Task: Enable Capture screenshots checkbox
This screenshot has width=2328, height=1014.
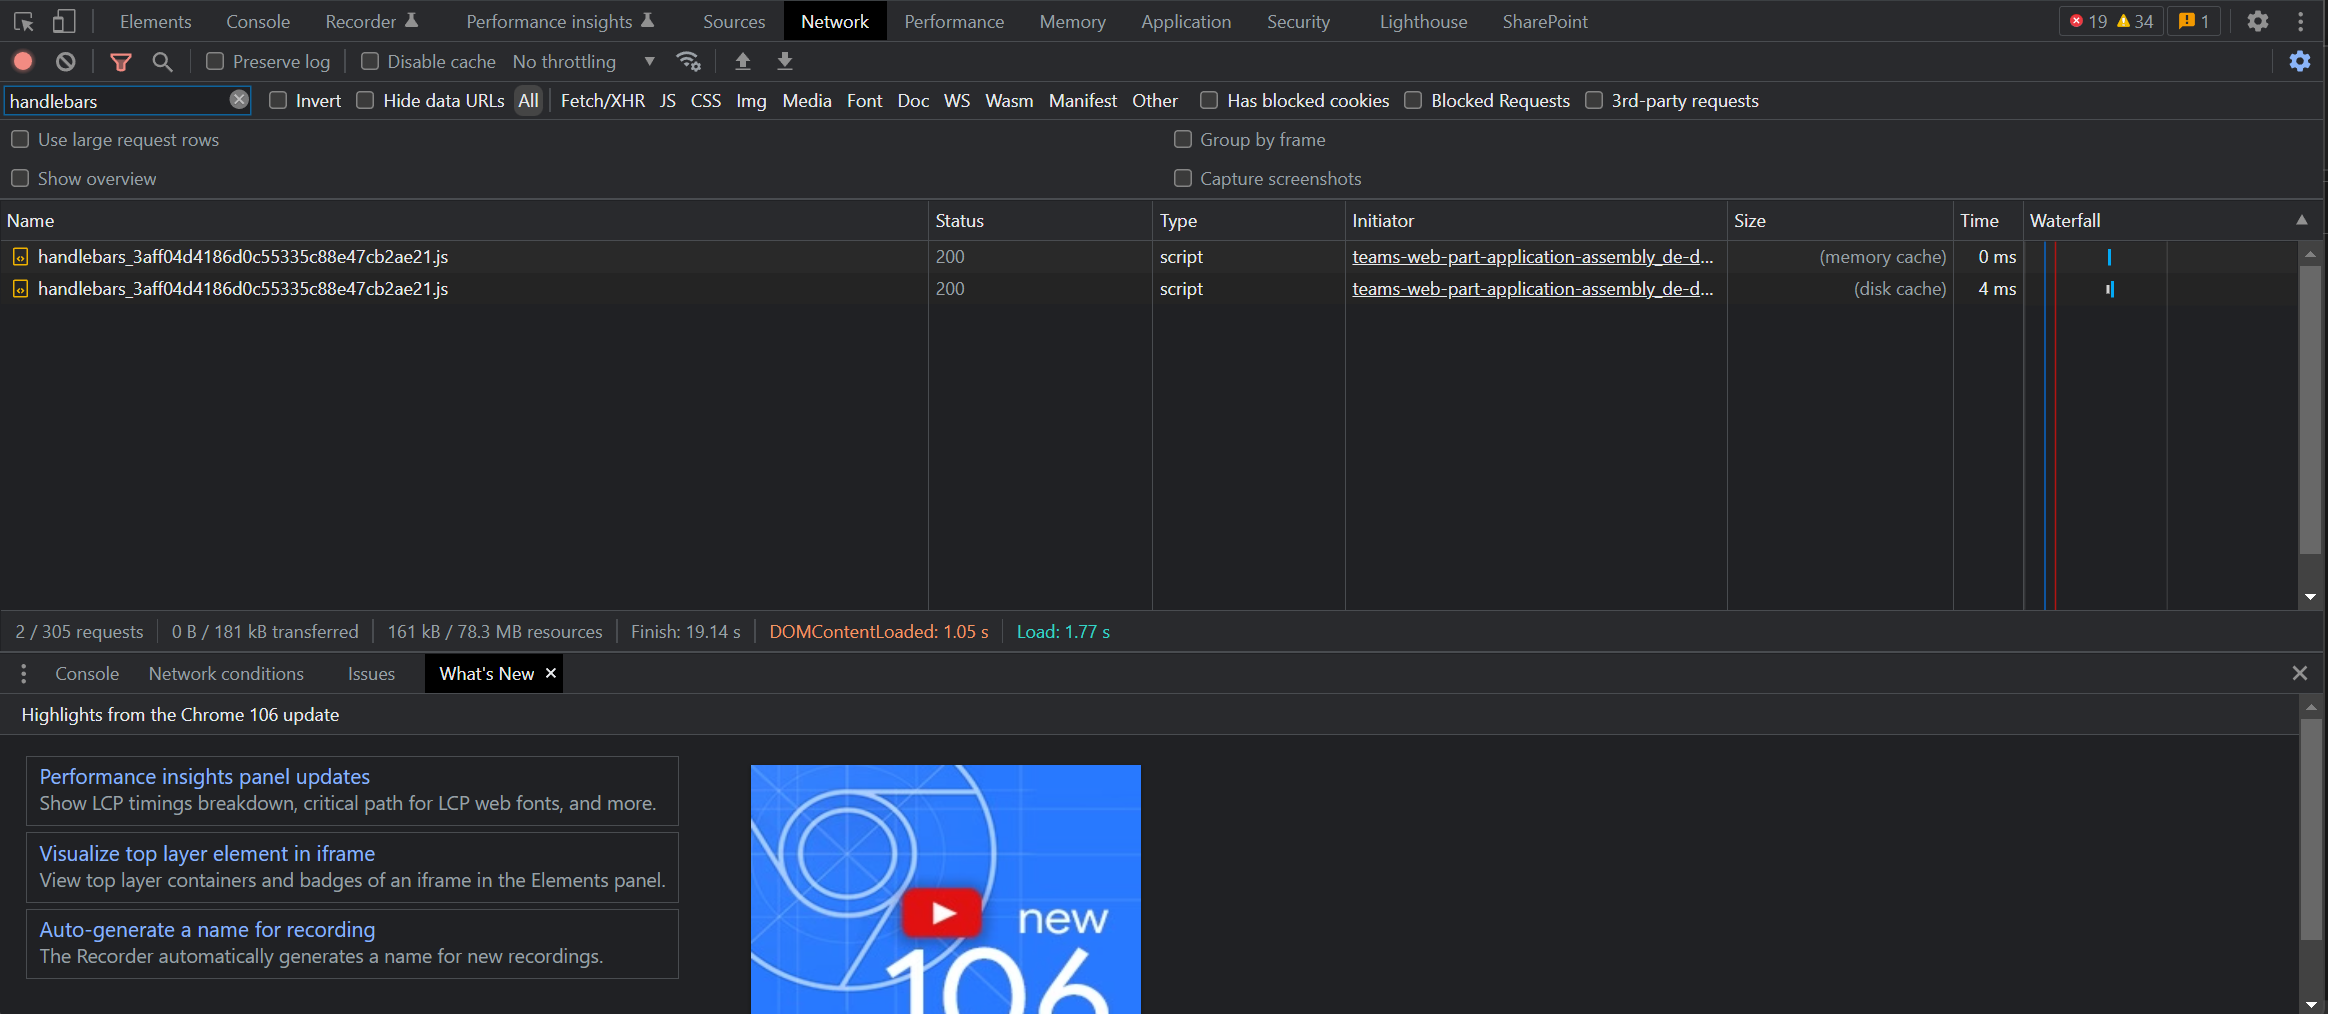Action: point(1183,178)
